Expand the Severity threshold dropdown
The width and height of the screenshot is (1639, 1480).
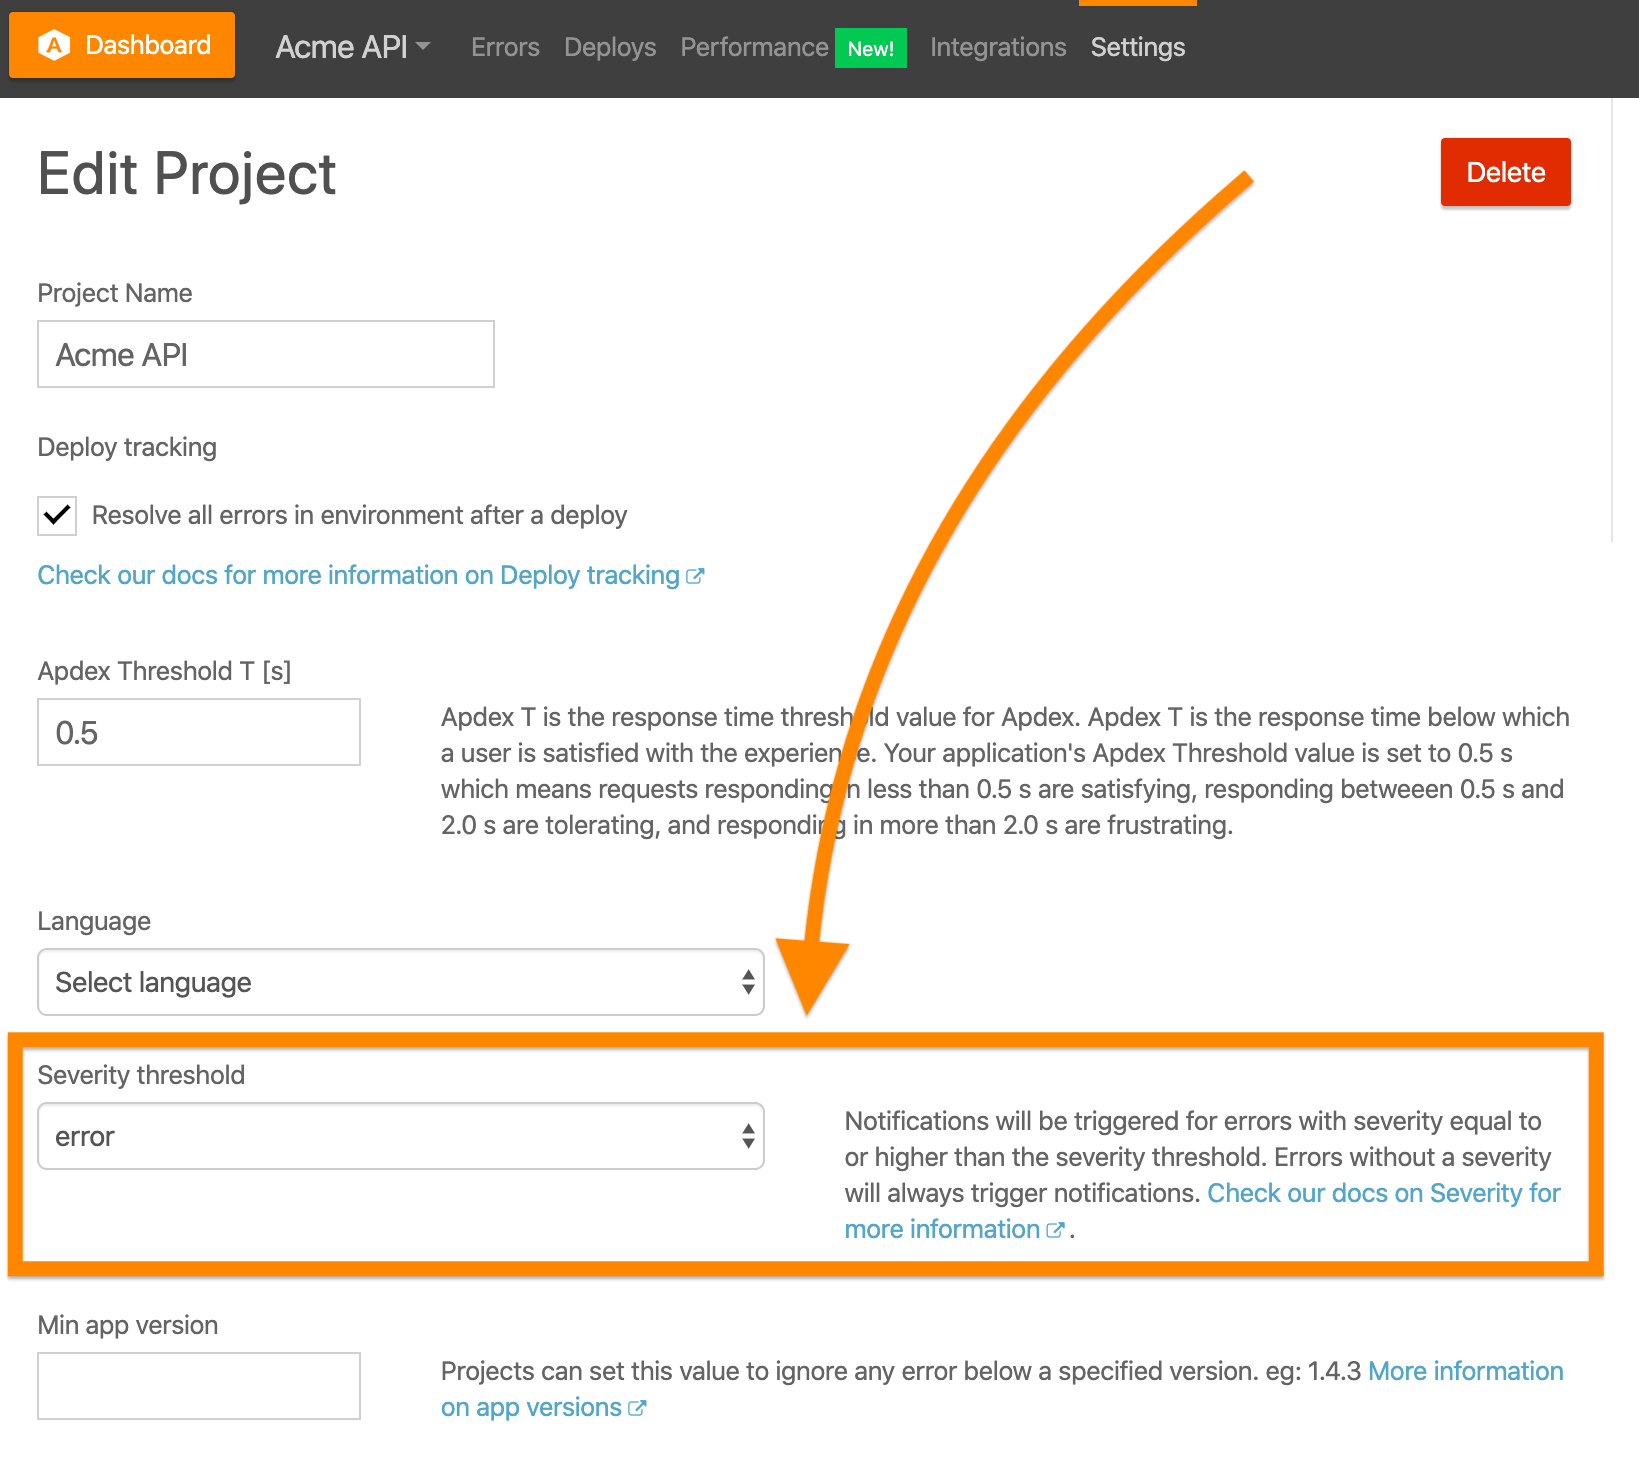[400, 1136]
